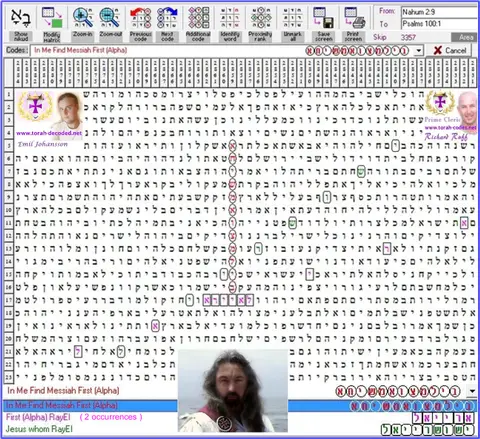Cancel the current code search

click(449, 50)
